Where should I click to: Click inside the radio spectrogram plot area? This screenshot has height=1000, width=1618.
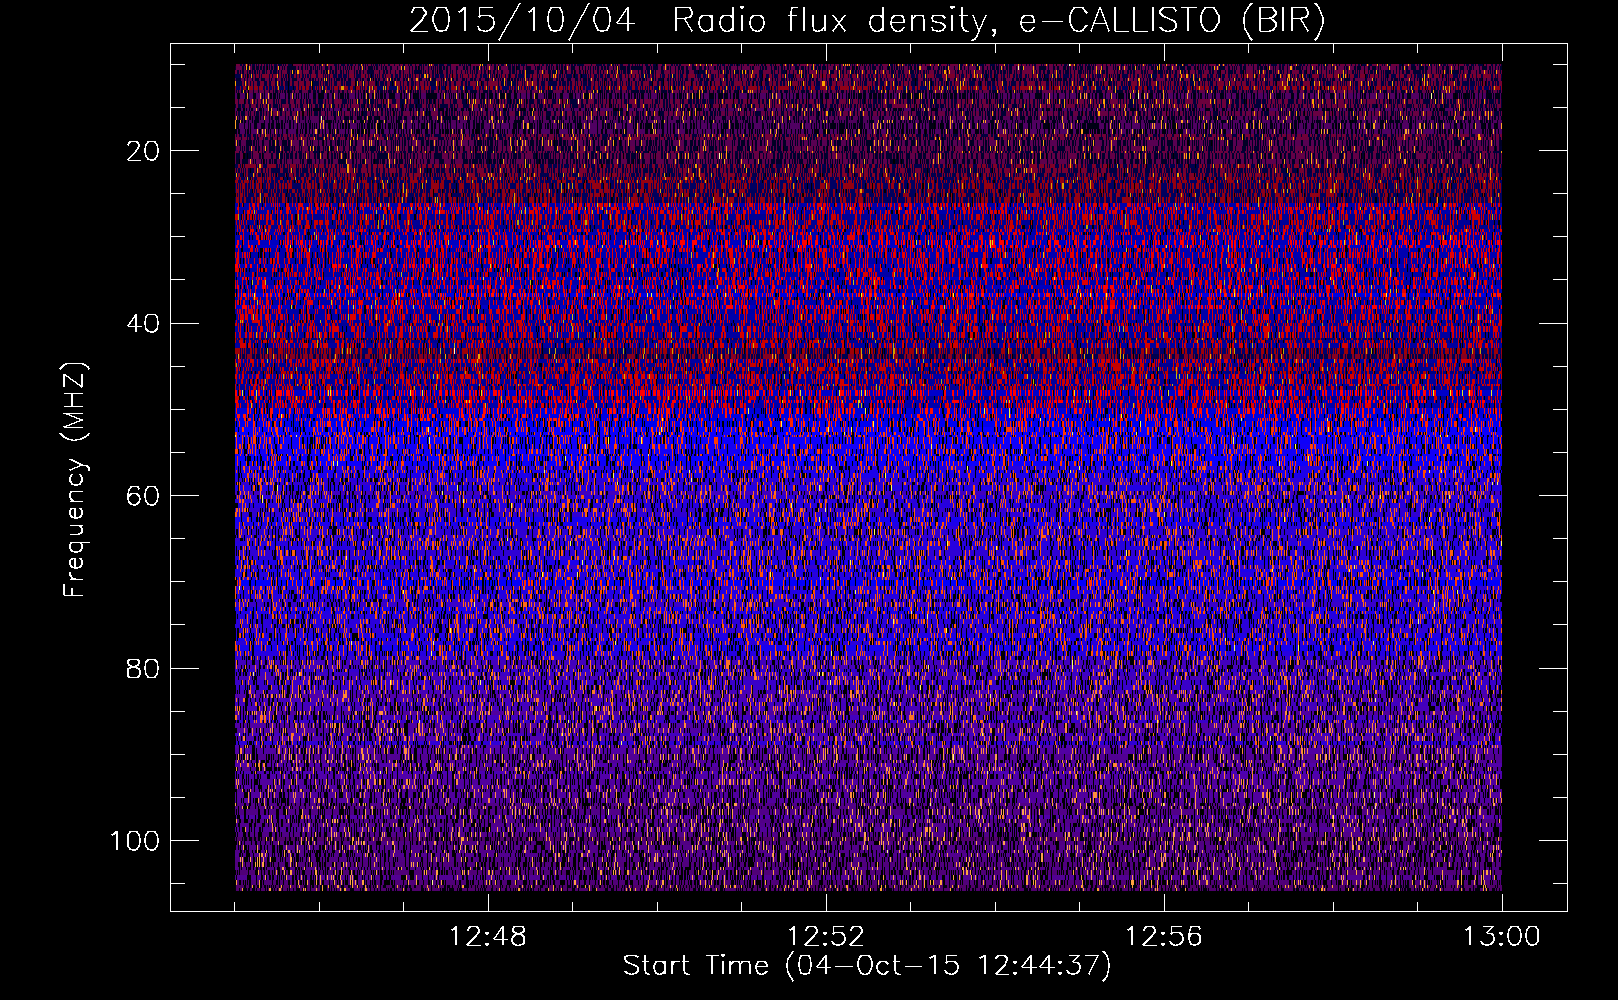[868, 477]
